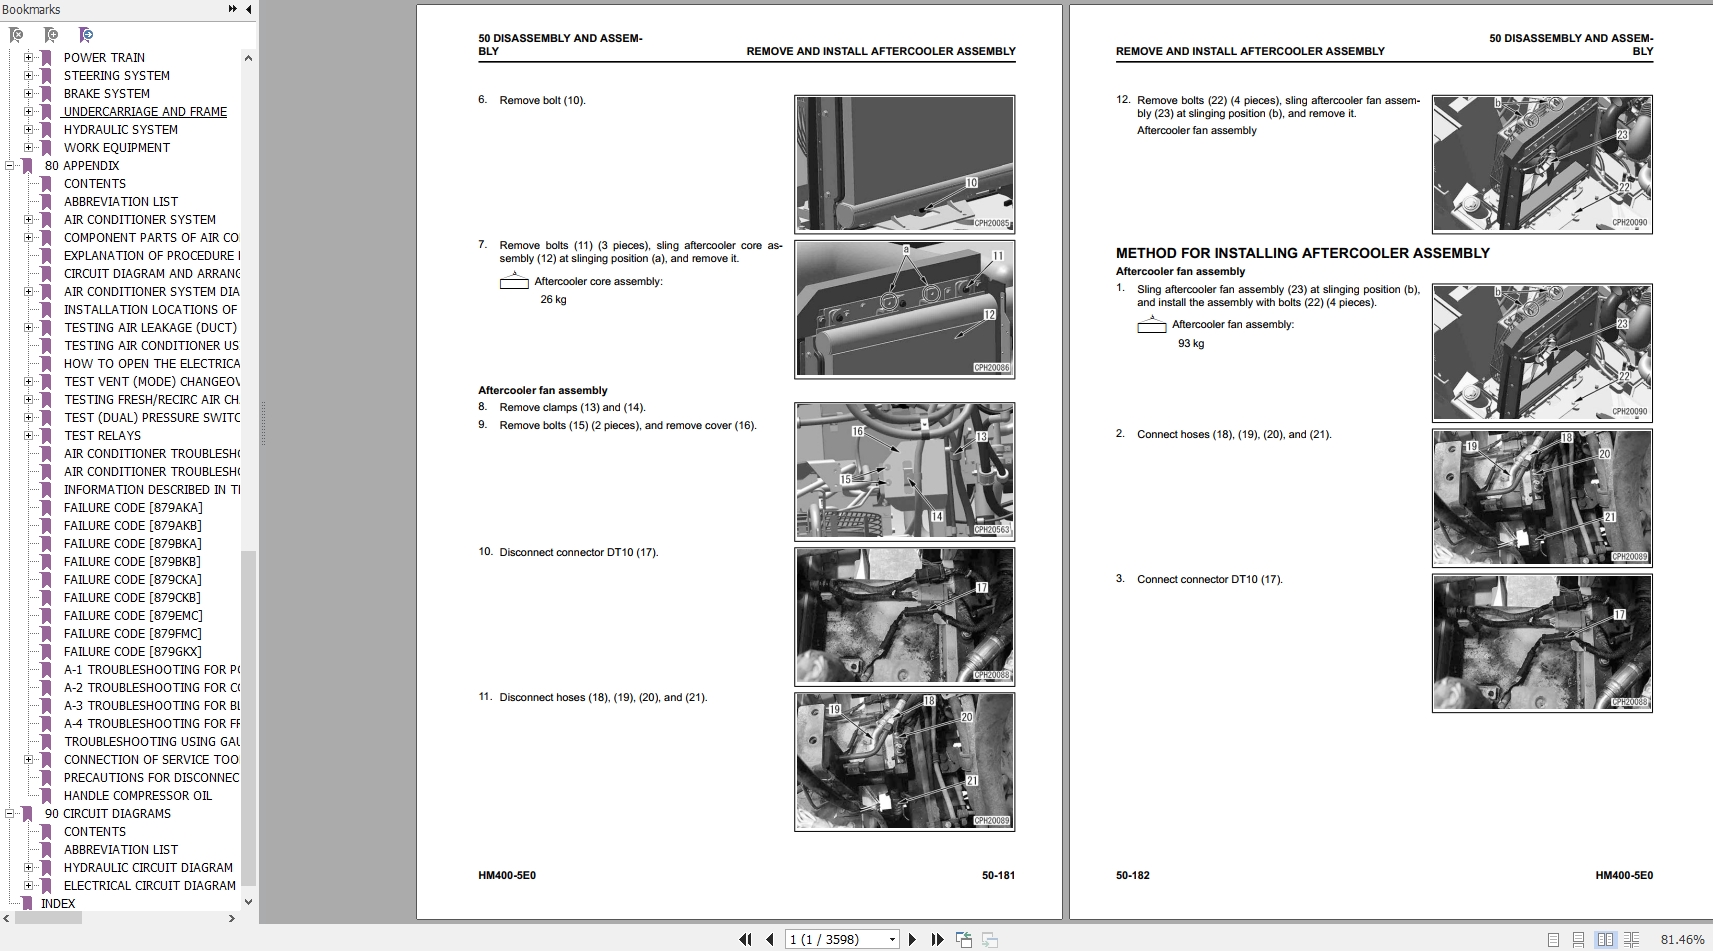Click the double-arrow bookmarks panel options icon
This screenshot has height=951, width=1713.
(232, 9)
